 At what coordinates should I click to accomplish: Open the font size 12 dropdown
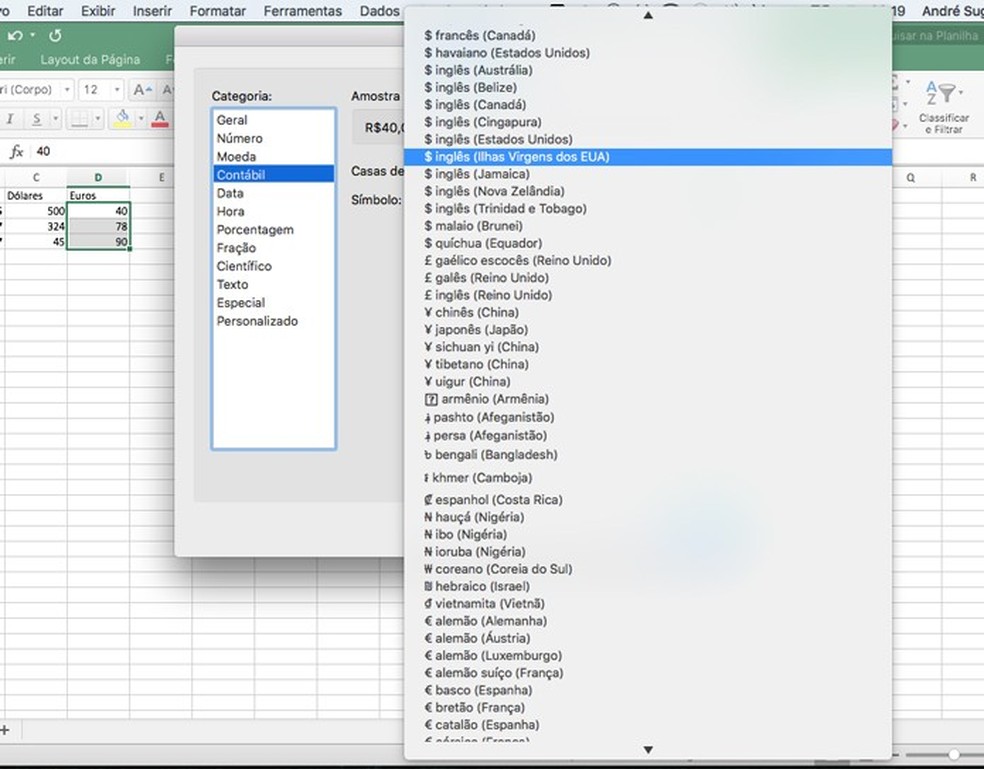pyautogui.click(x=118, y=89)
